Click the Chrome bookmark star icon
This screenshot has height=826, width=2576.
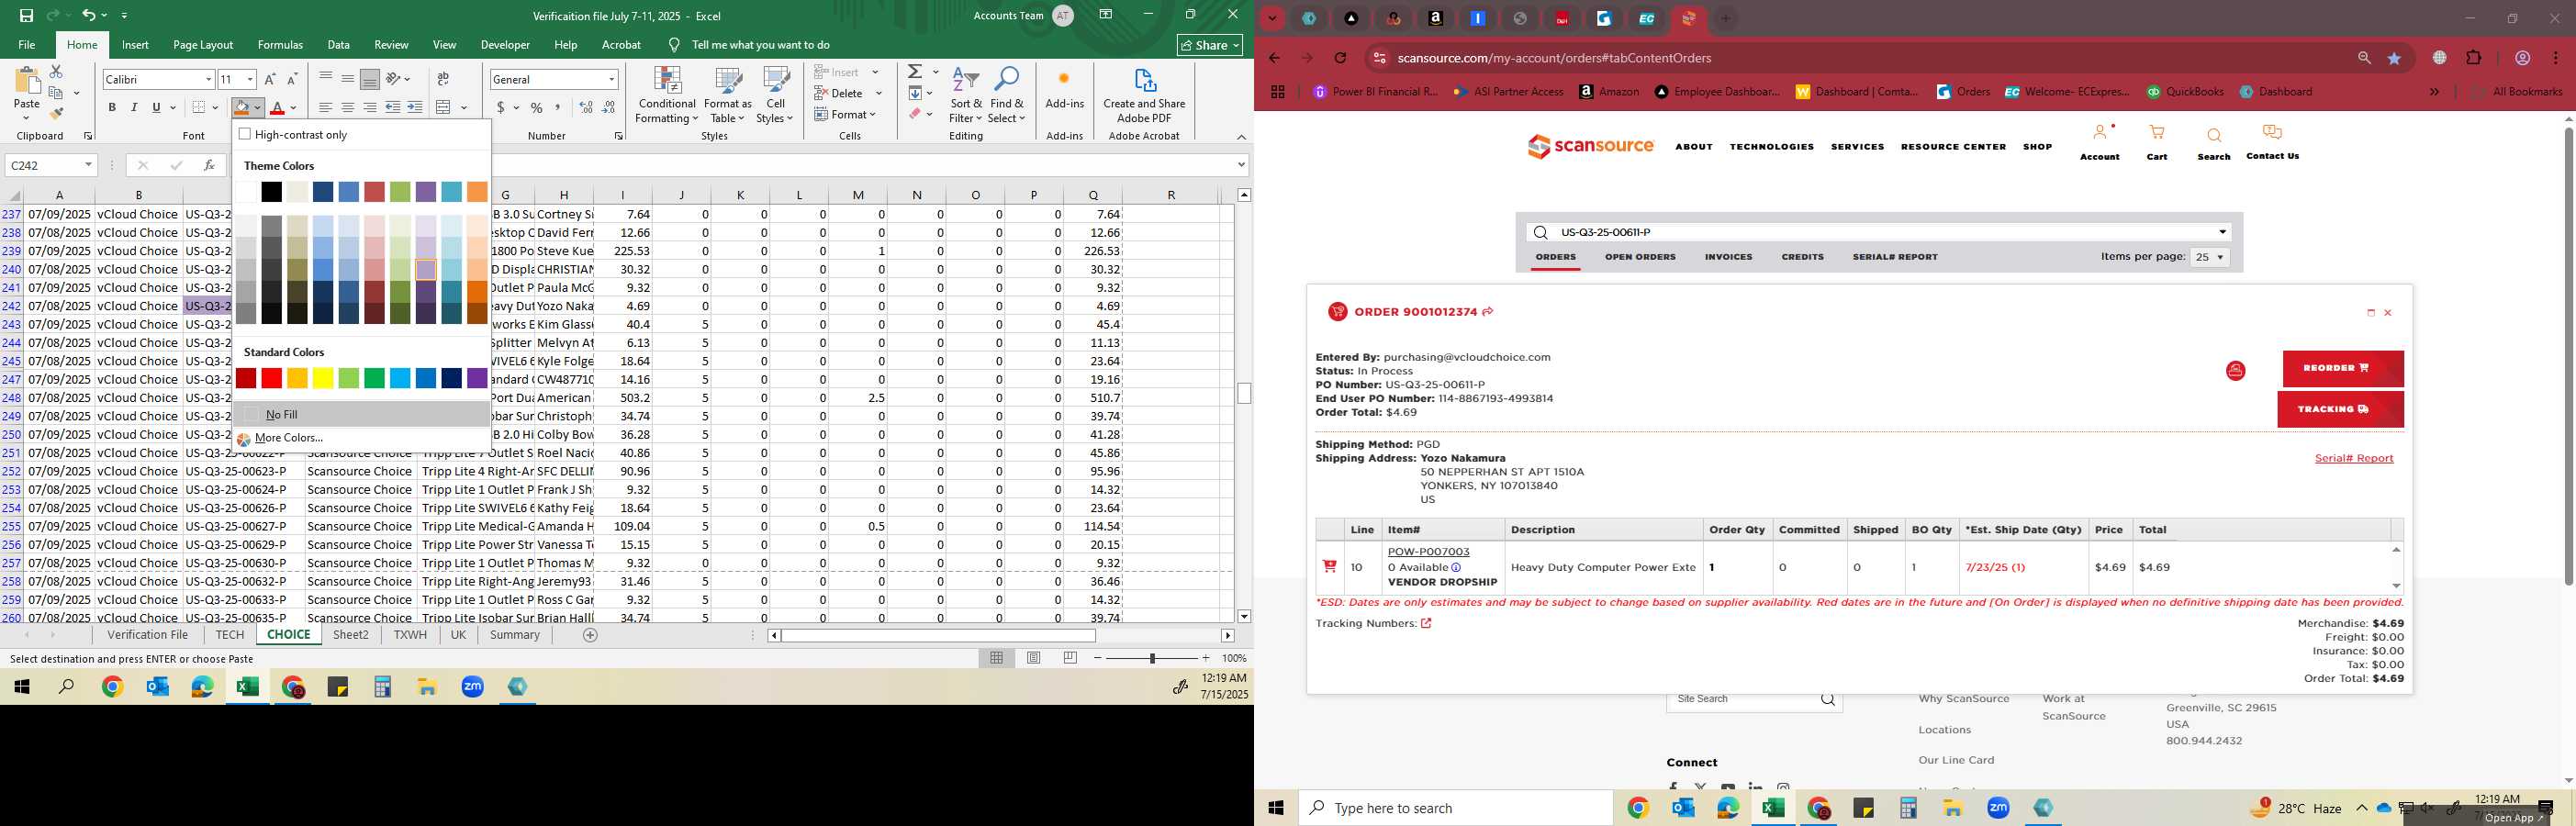pos(2394,58)
